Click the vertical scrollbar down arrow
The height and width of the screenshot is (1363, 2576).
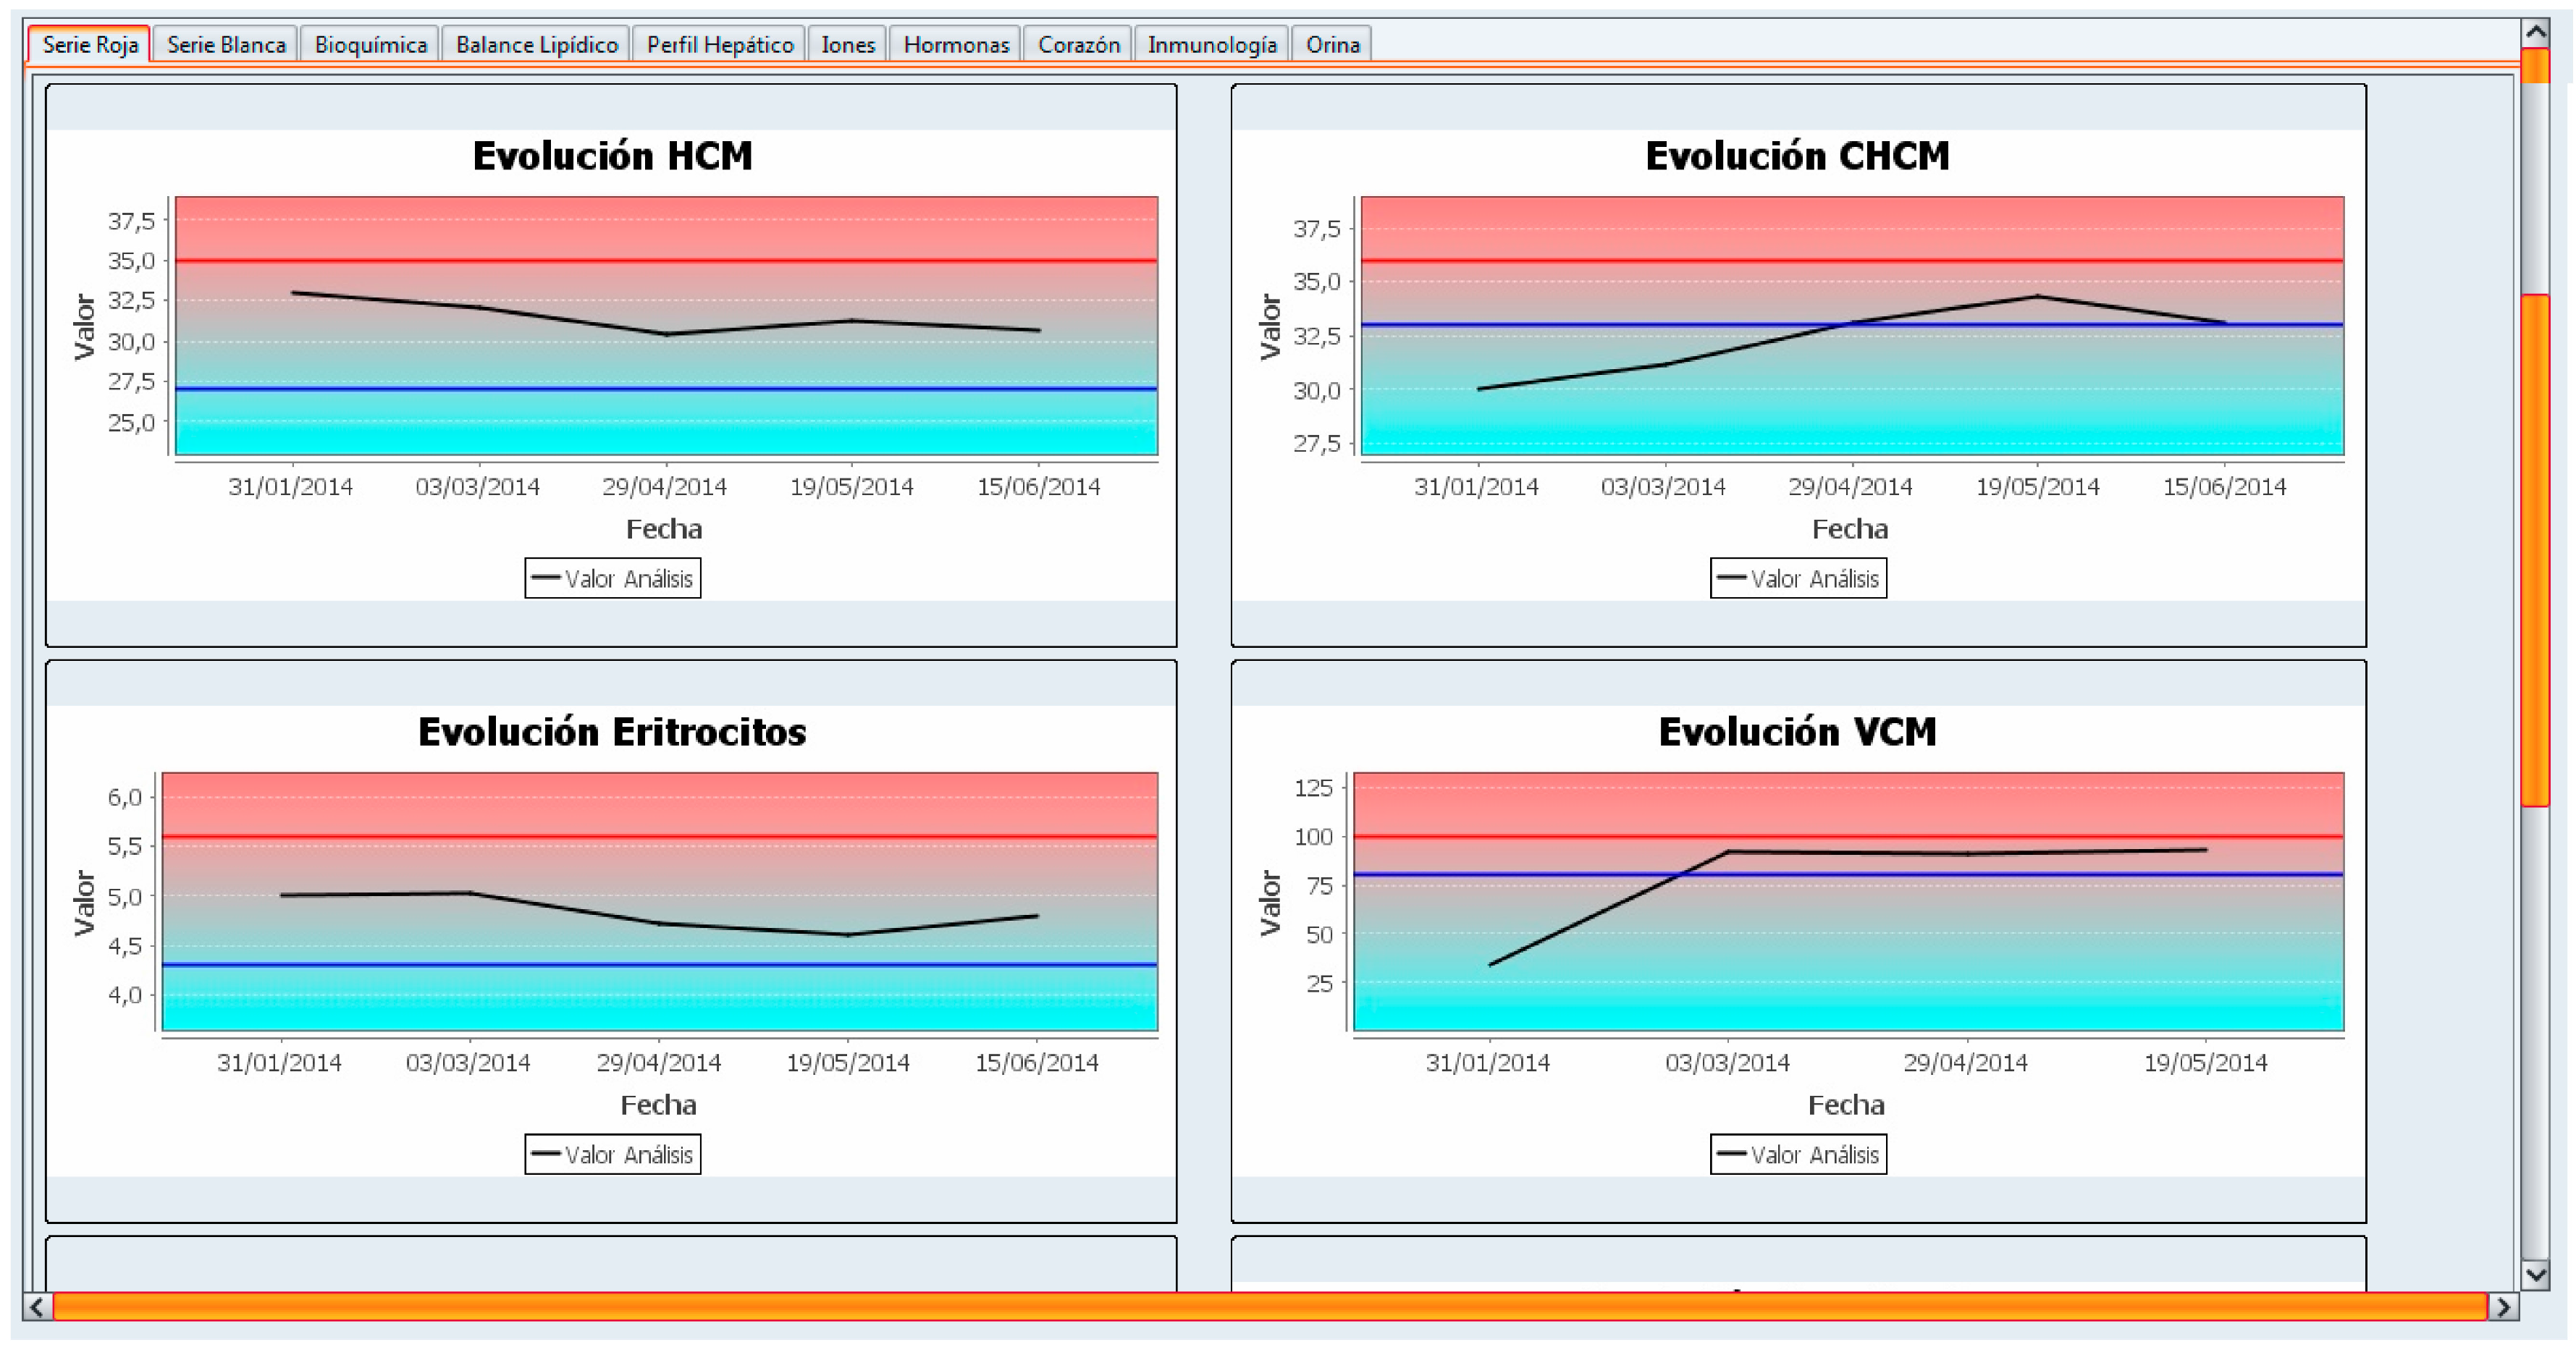point(2535,1274)
